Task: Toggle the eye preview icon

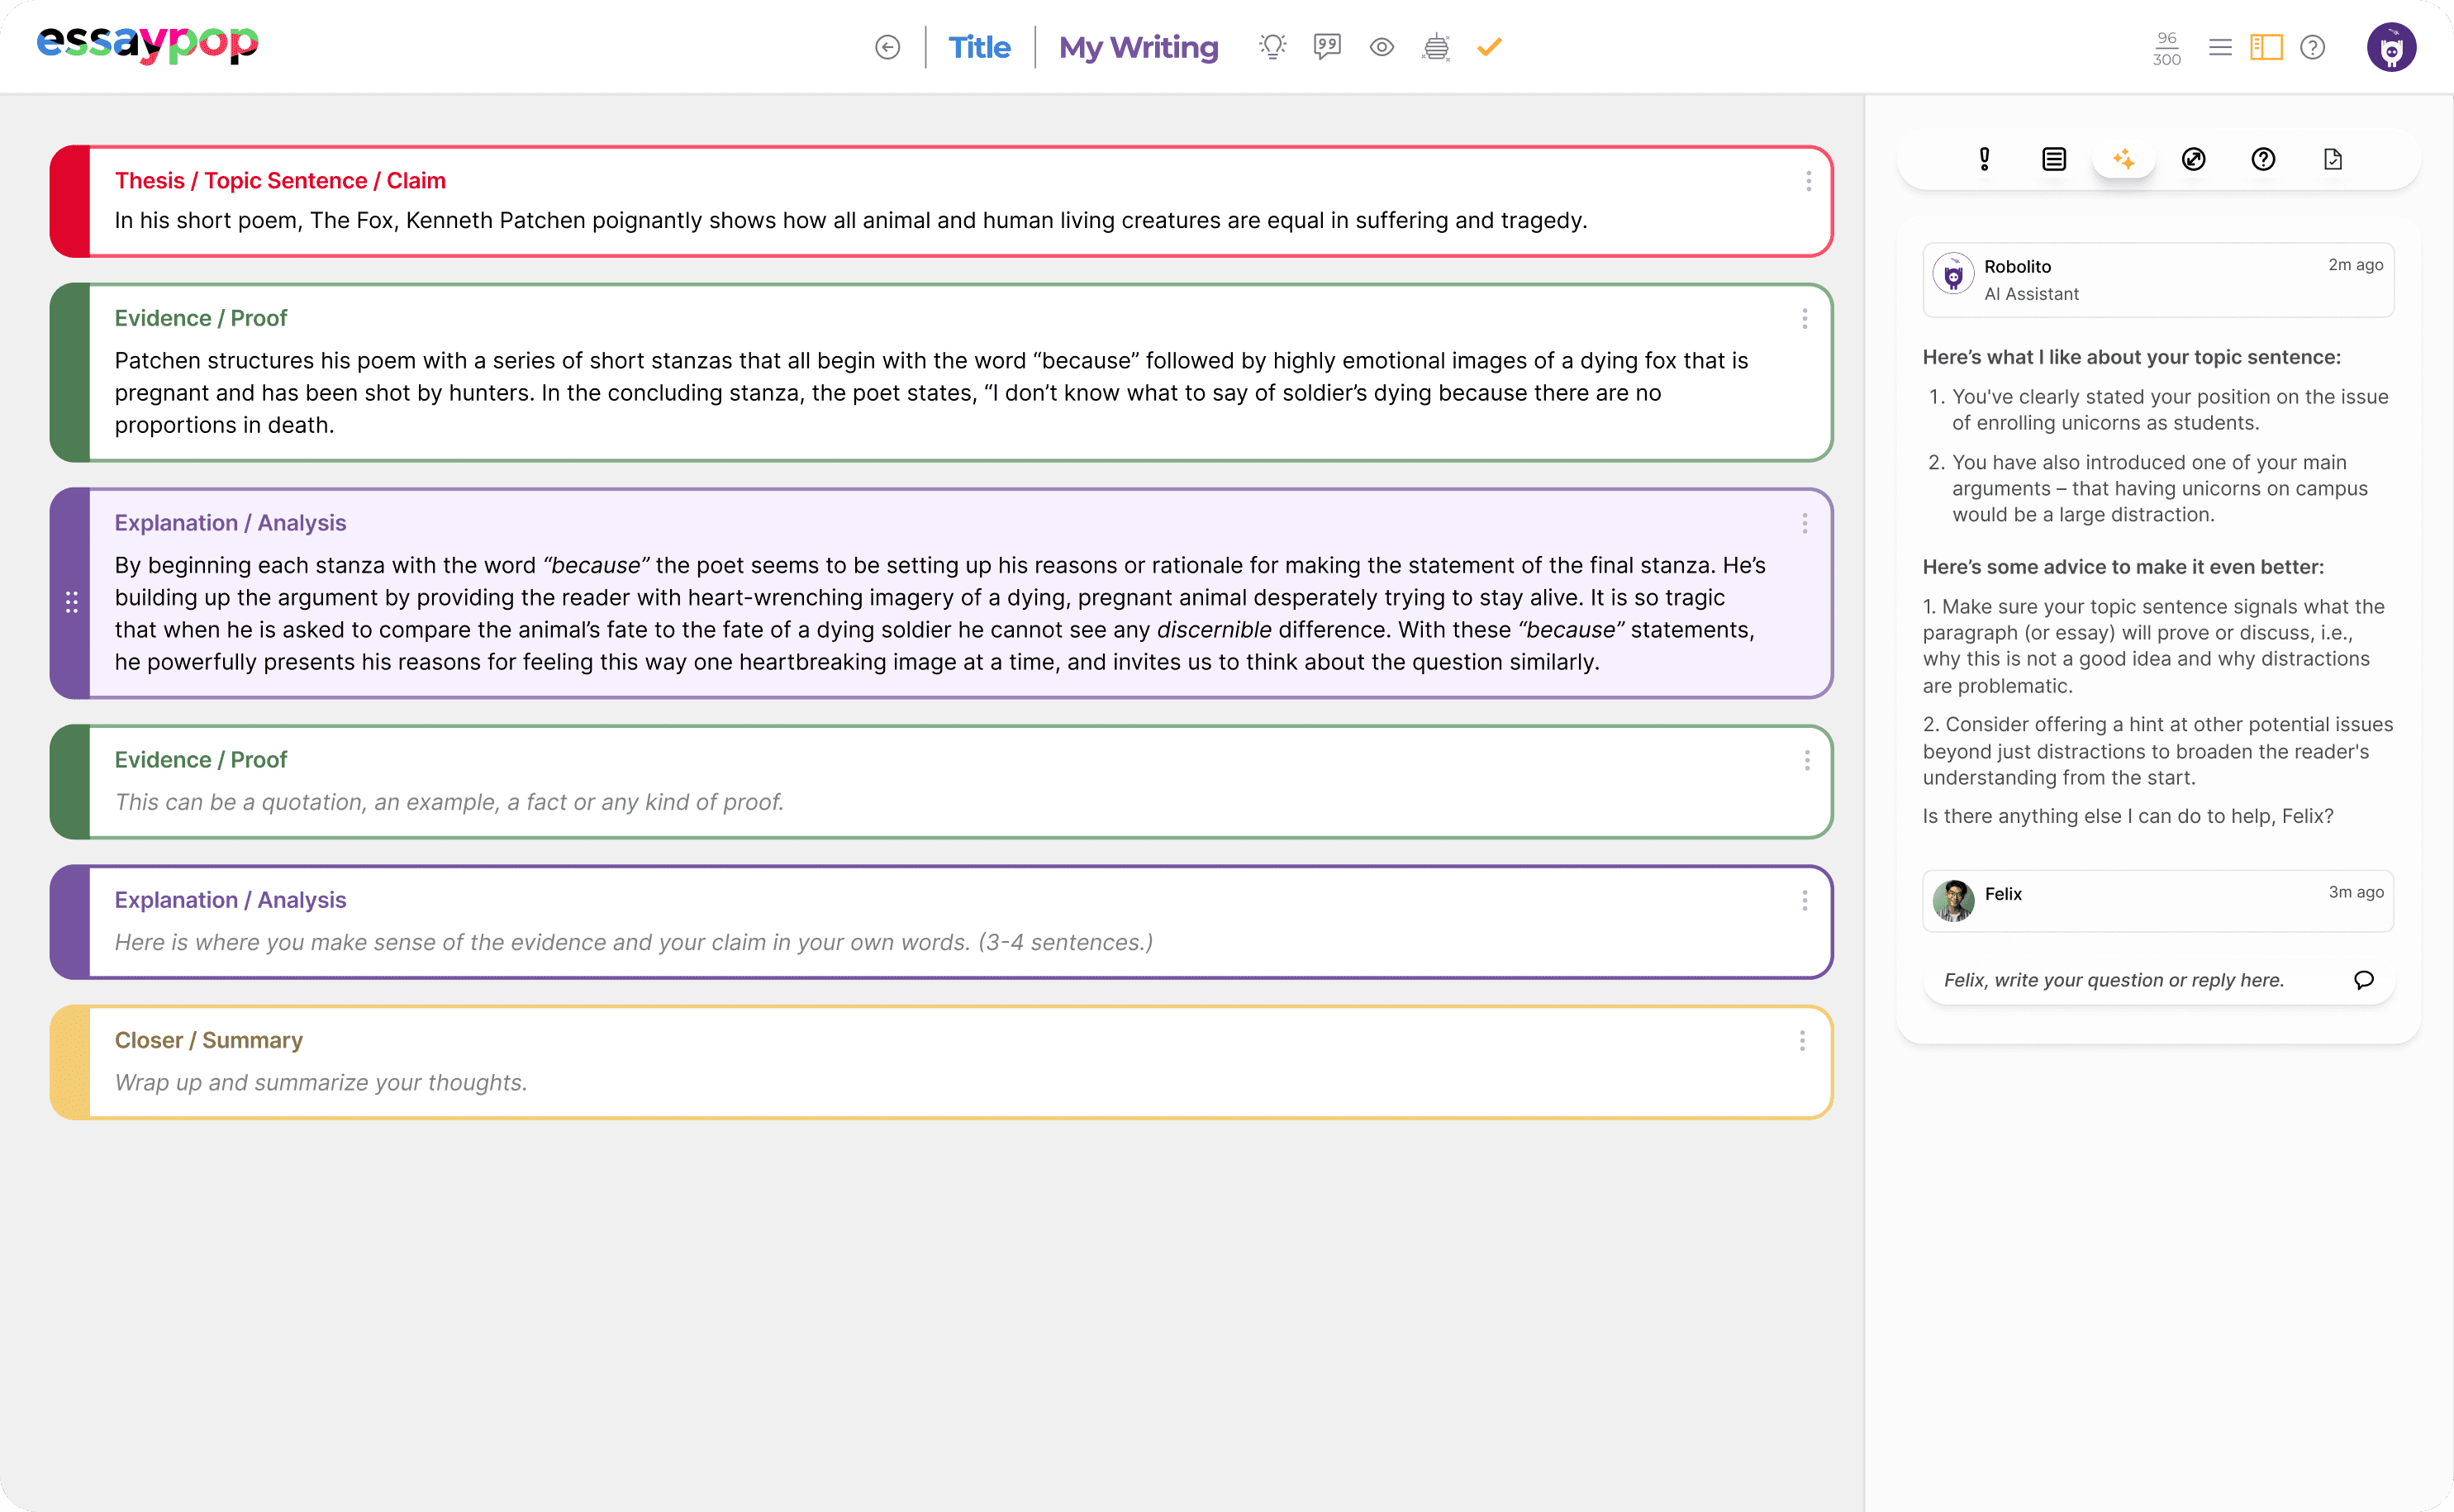Action: click(x=1382, y=47)
